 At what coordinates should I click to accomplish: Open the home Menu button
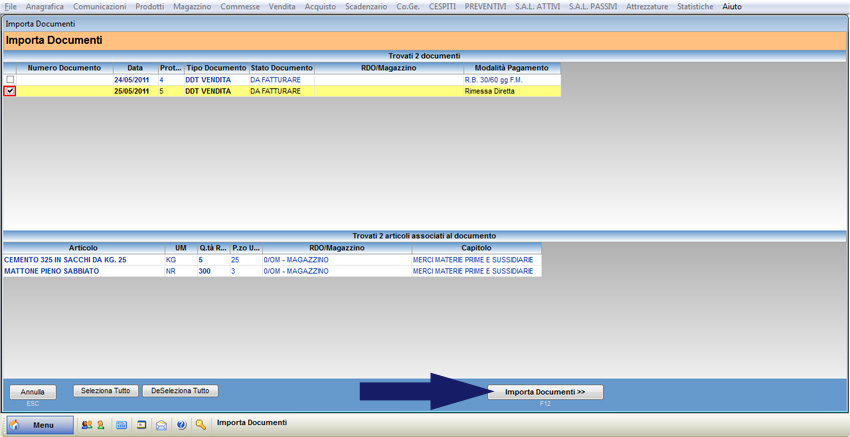(40, 425)
